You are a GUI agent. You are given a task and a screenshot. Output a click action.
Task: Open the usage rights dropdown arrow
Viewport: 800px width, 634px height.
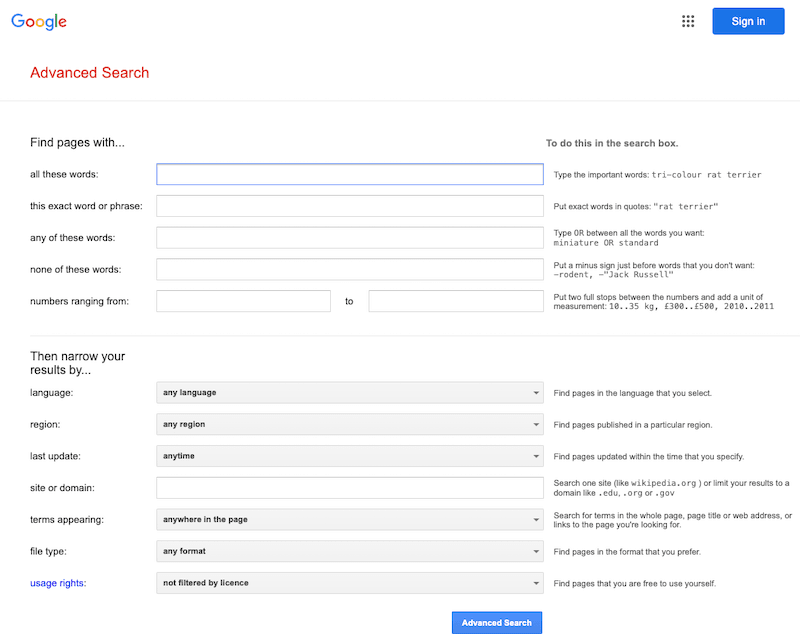[x=535, y=583]
